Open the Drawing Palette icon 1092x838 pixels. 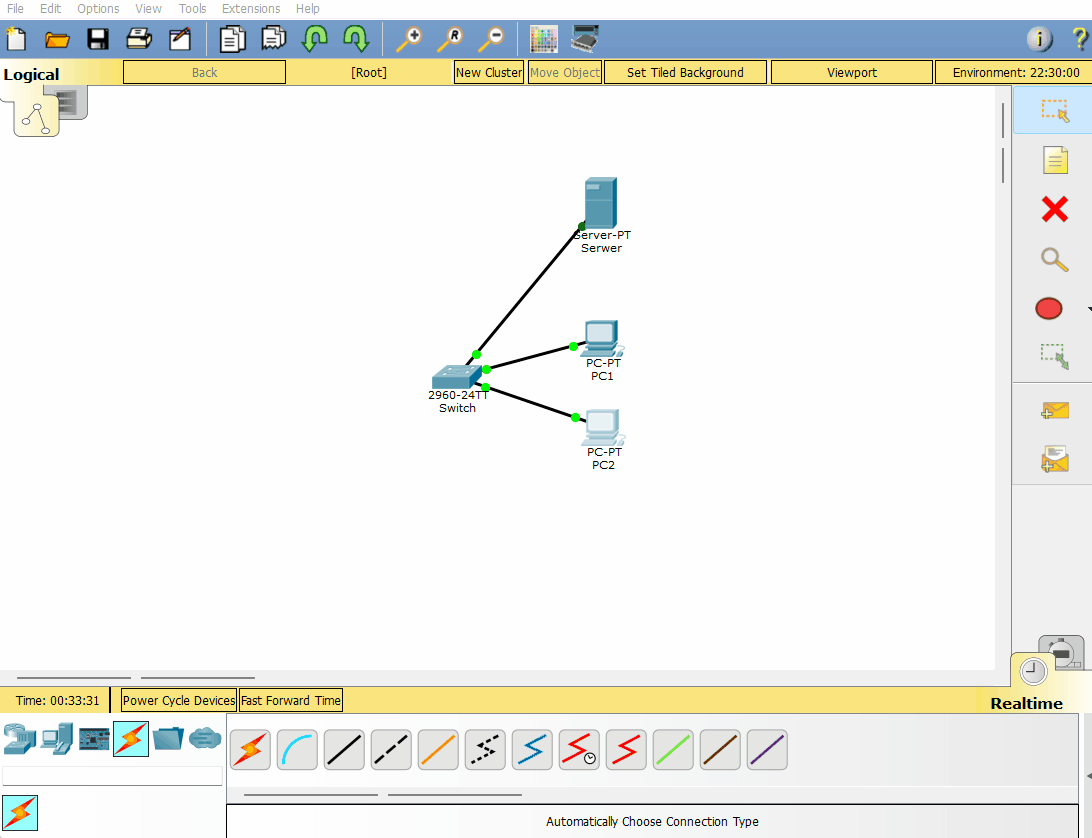tap(543, 40)
